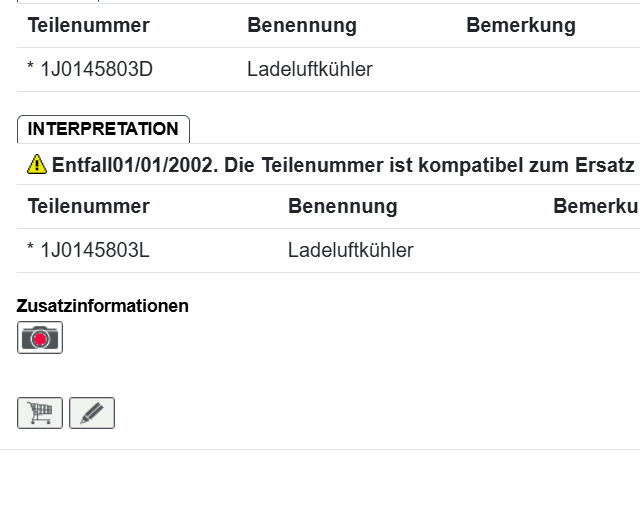
Task: Click the Bemerkung header of the top table
Action: 520,25
